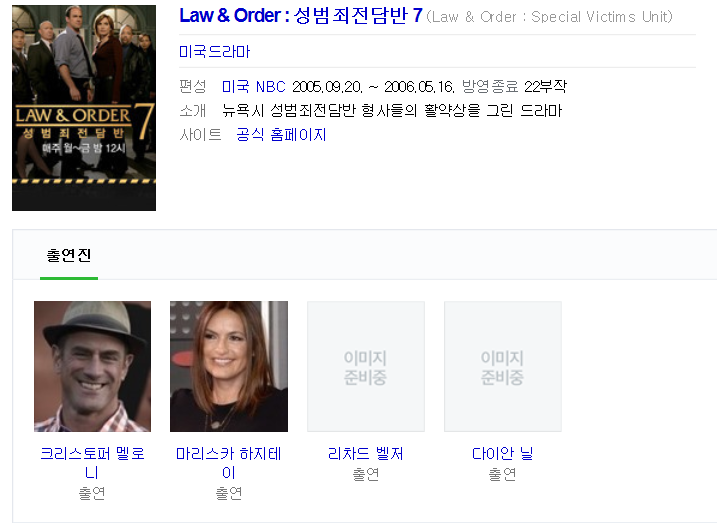The height and width of the screenshot is (523, 717).
Task: Open the 리차드 벨저 name link
Action: (366, 454)
